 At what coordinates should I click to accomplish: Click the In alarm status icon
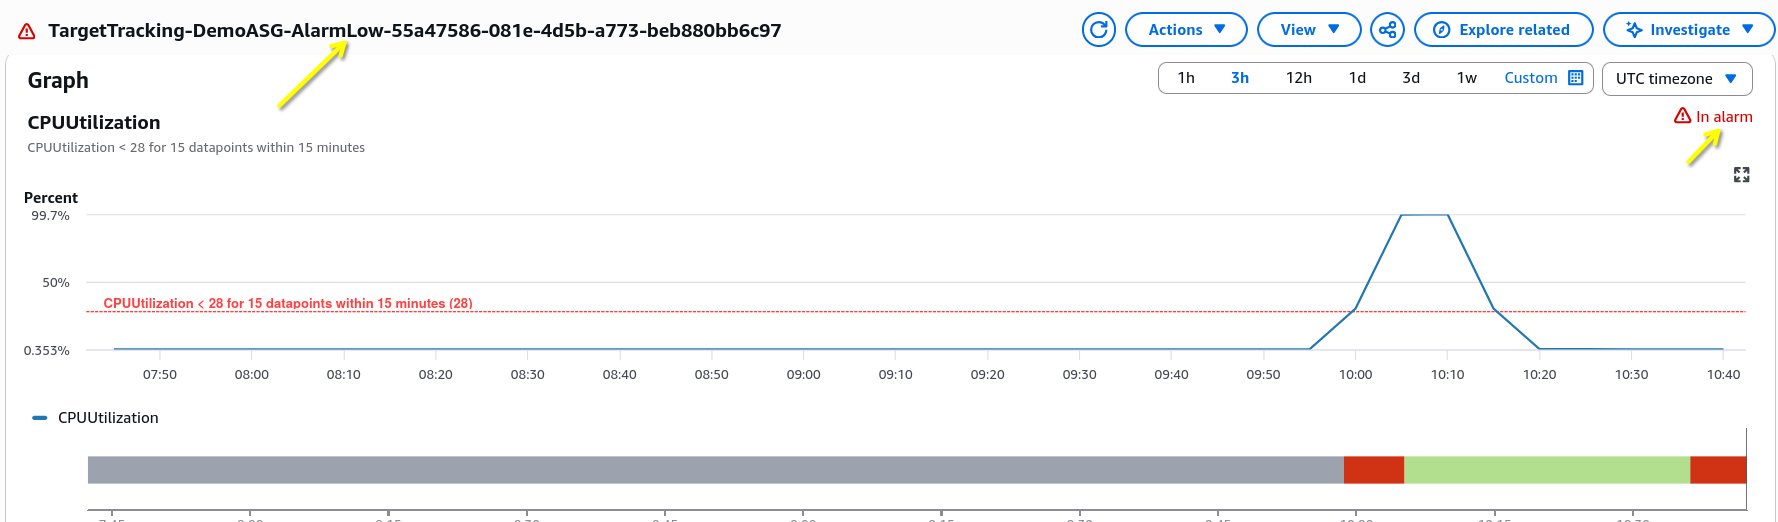1682,116
